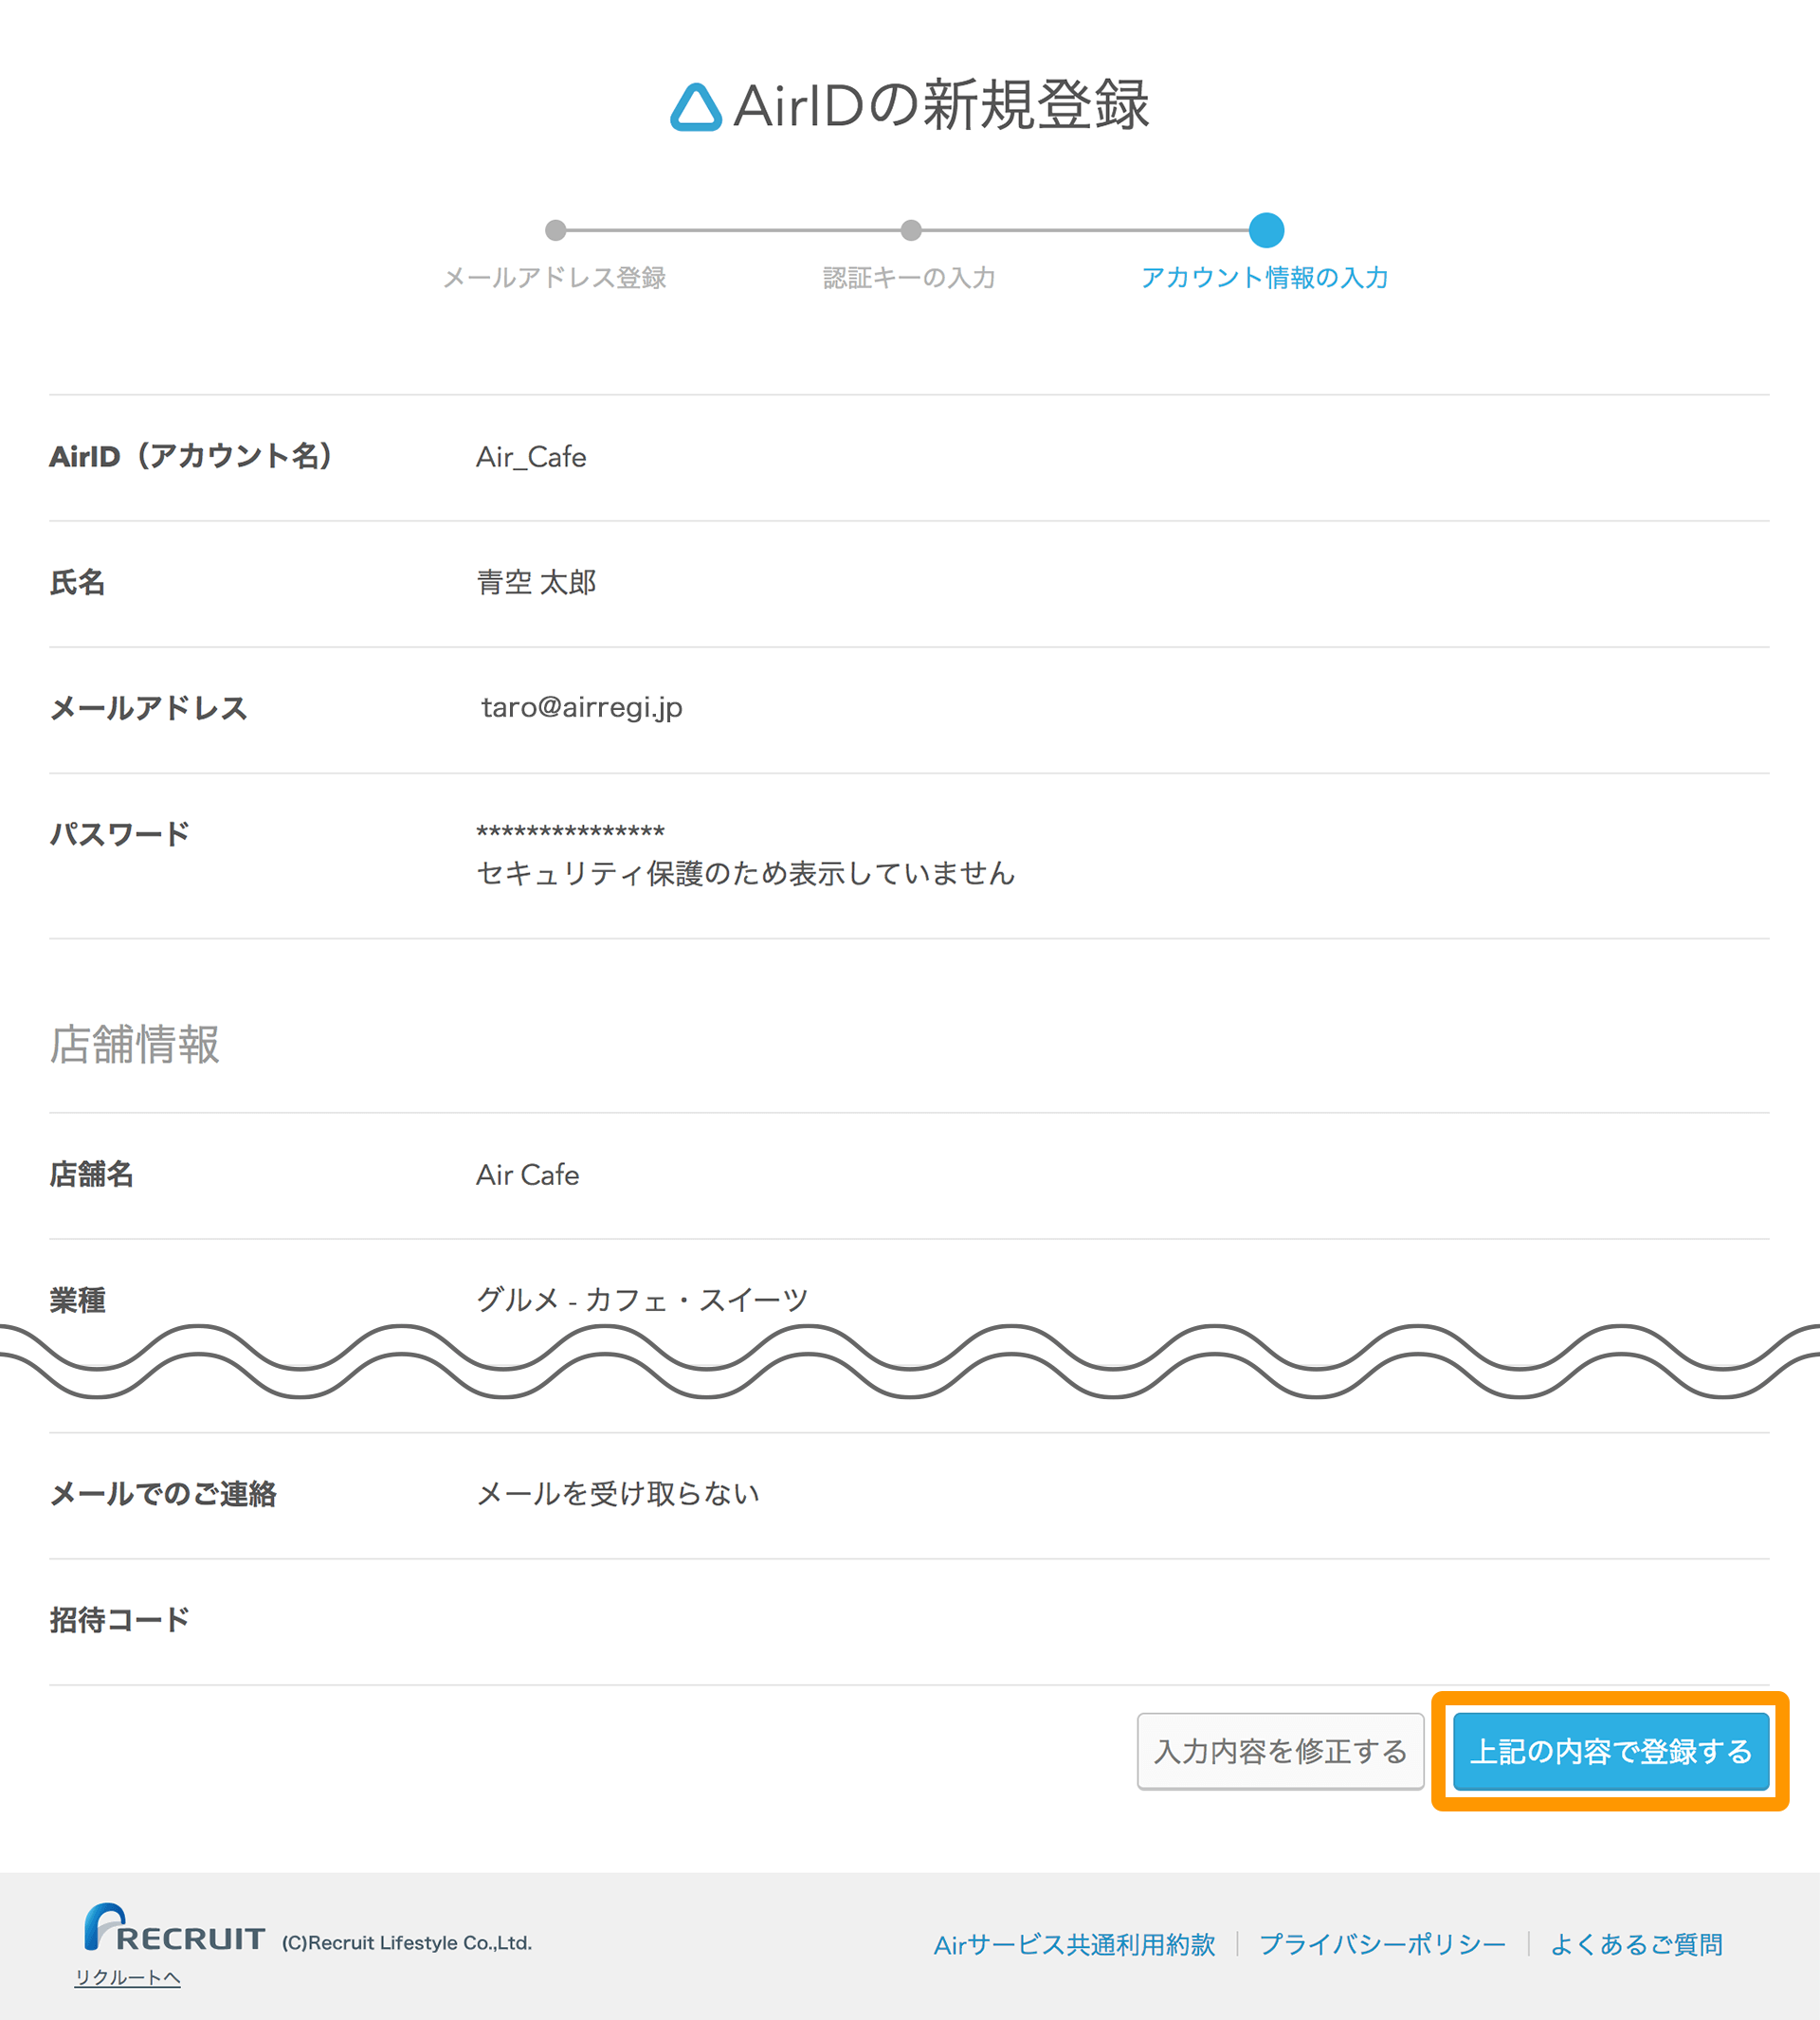Click the name value 青空 太郎
This screenshot has height=2020, width=1820.
[x=536, y=582]
